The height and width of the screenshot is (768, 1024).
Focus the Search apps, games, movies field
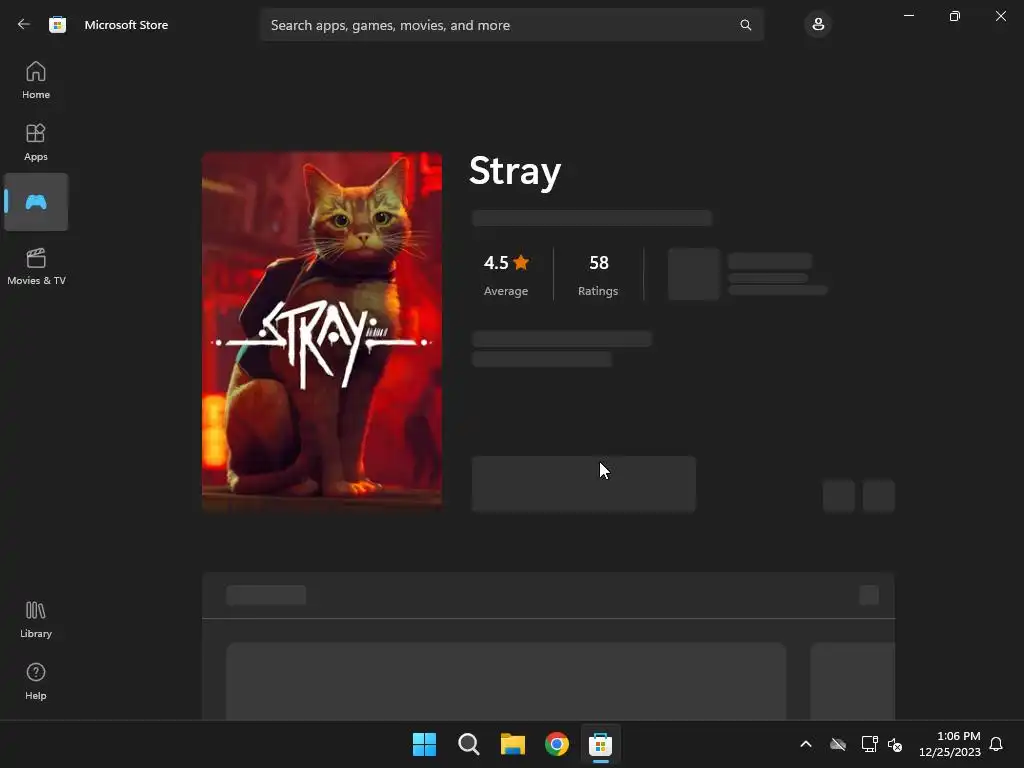(x=511, y=25)
